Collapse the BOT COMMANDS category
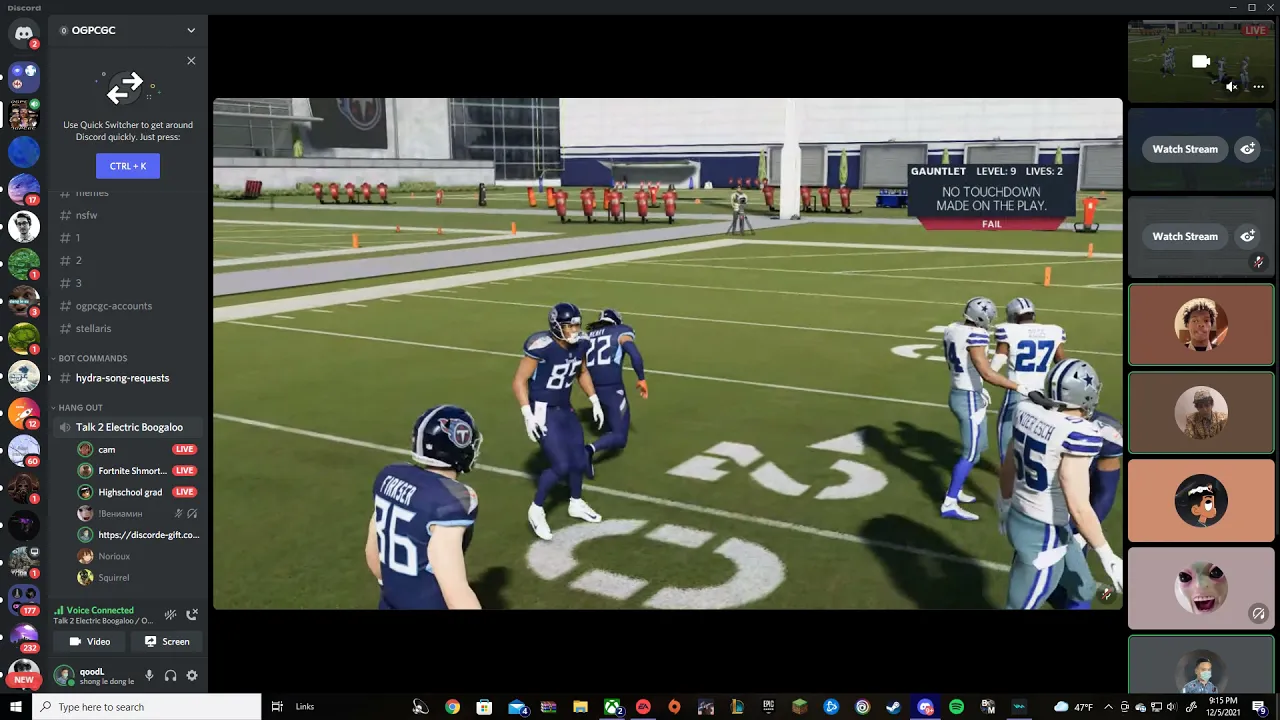Viewport: 1280px width, 720px height. click(92, 358)
